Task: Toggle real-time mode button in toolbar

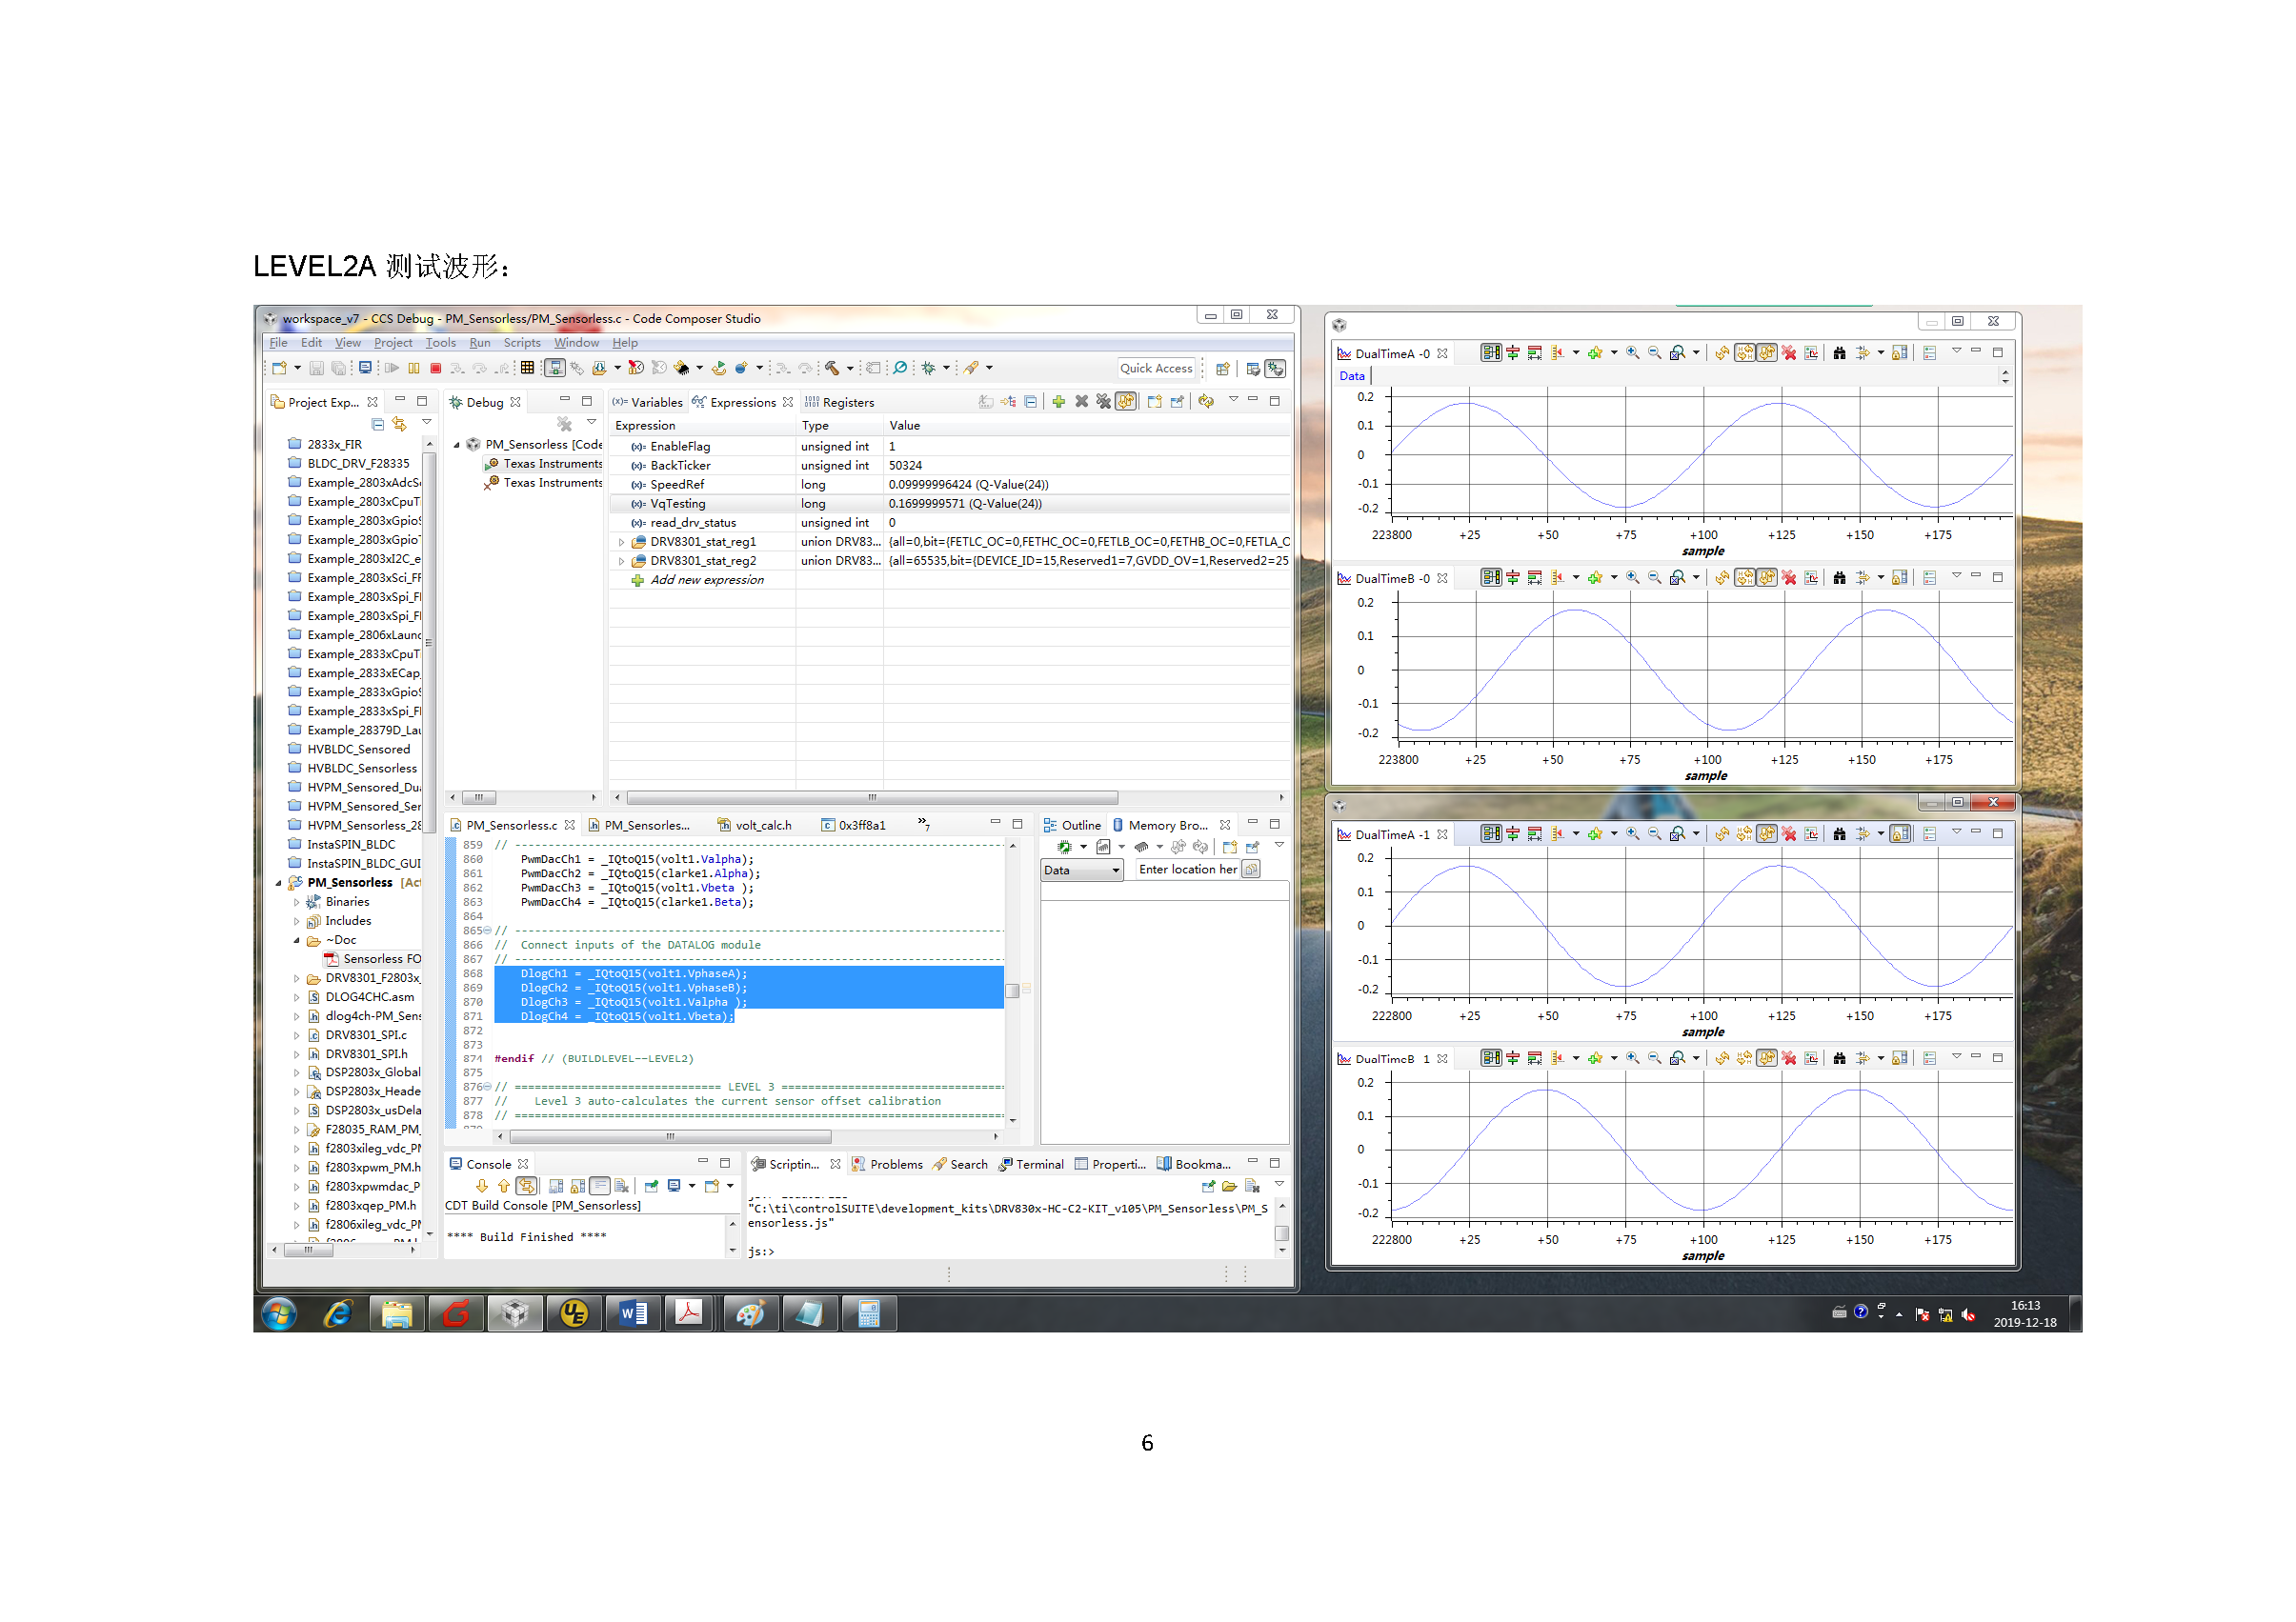Action: pyautogui.click(x=554, y=368)
